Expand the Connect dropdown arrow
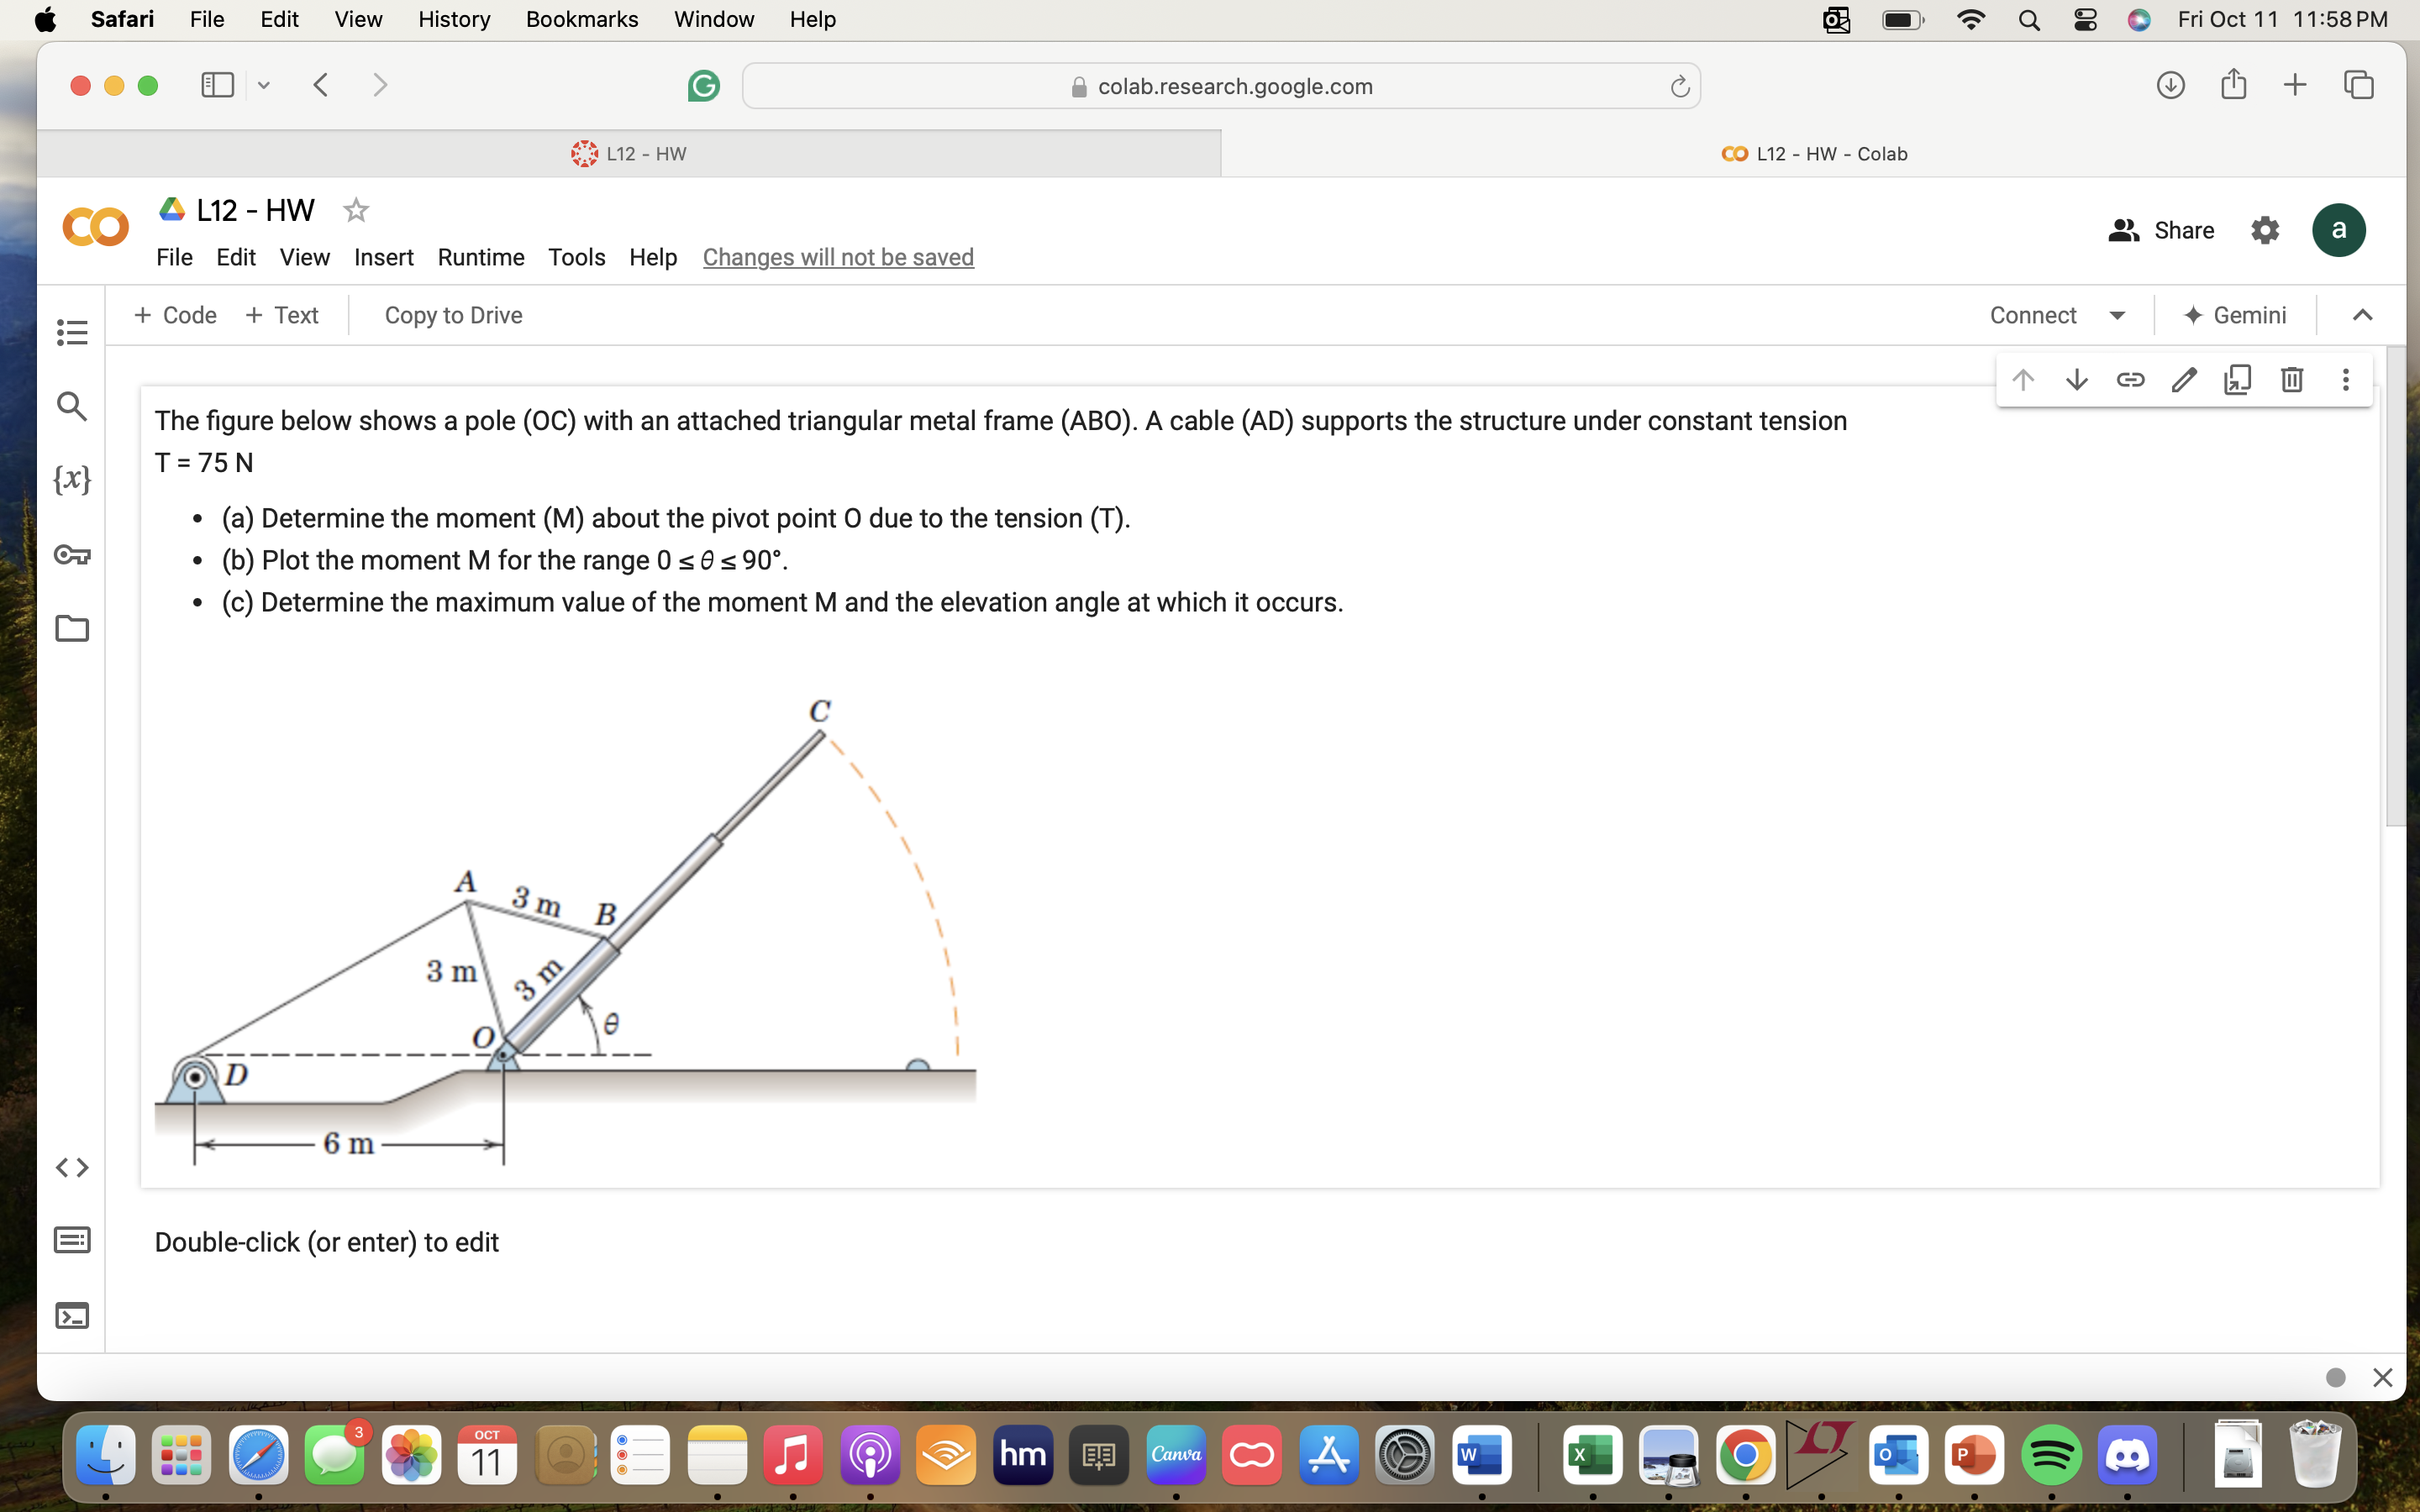2420x1512 pixels. [x=2119, y=315]
